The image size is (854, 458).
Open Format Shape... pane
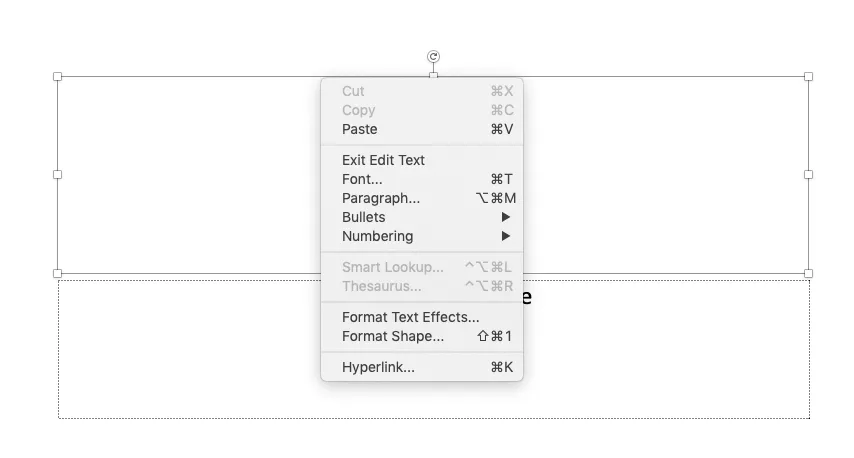(x=393, y=336)
